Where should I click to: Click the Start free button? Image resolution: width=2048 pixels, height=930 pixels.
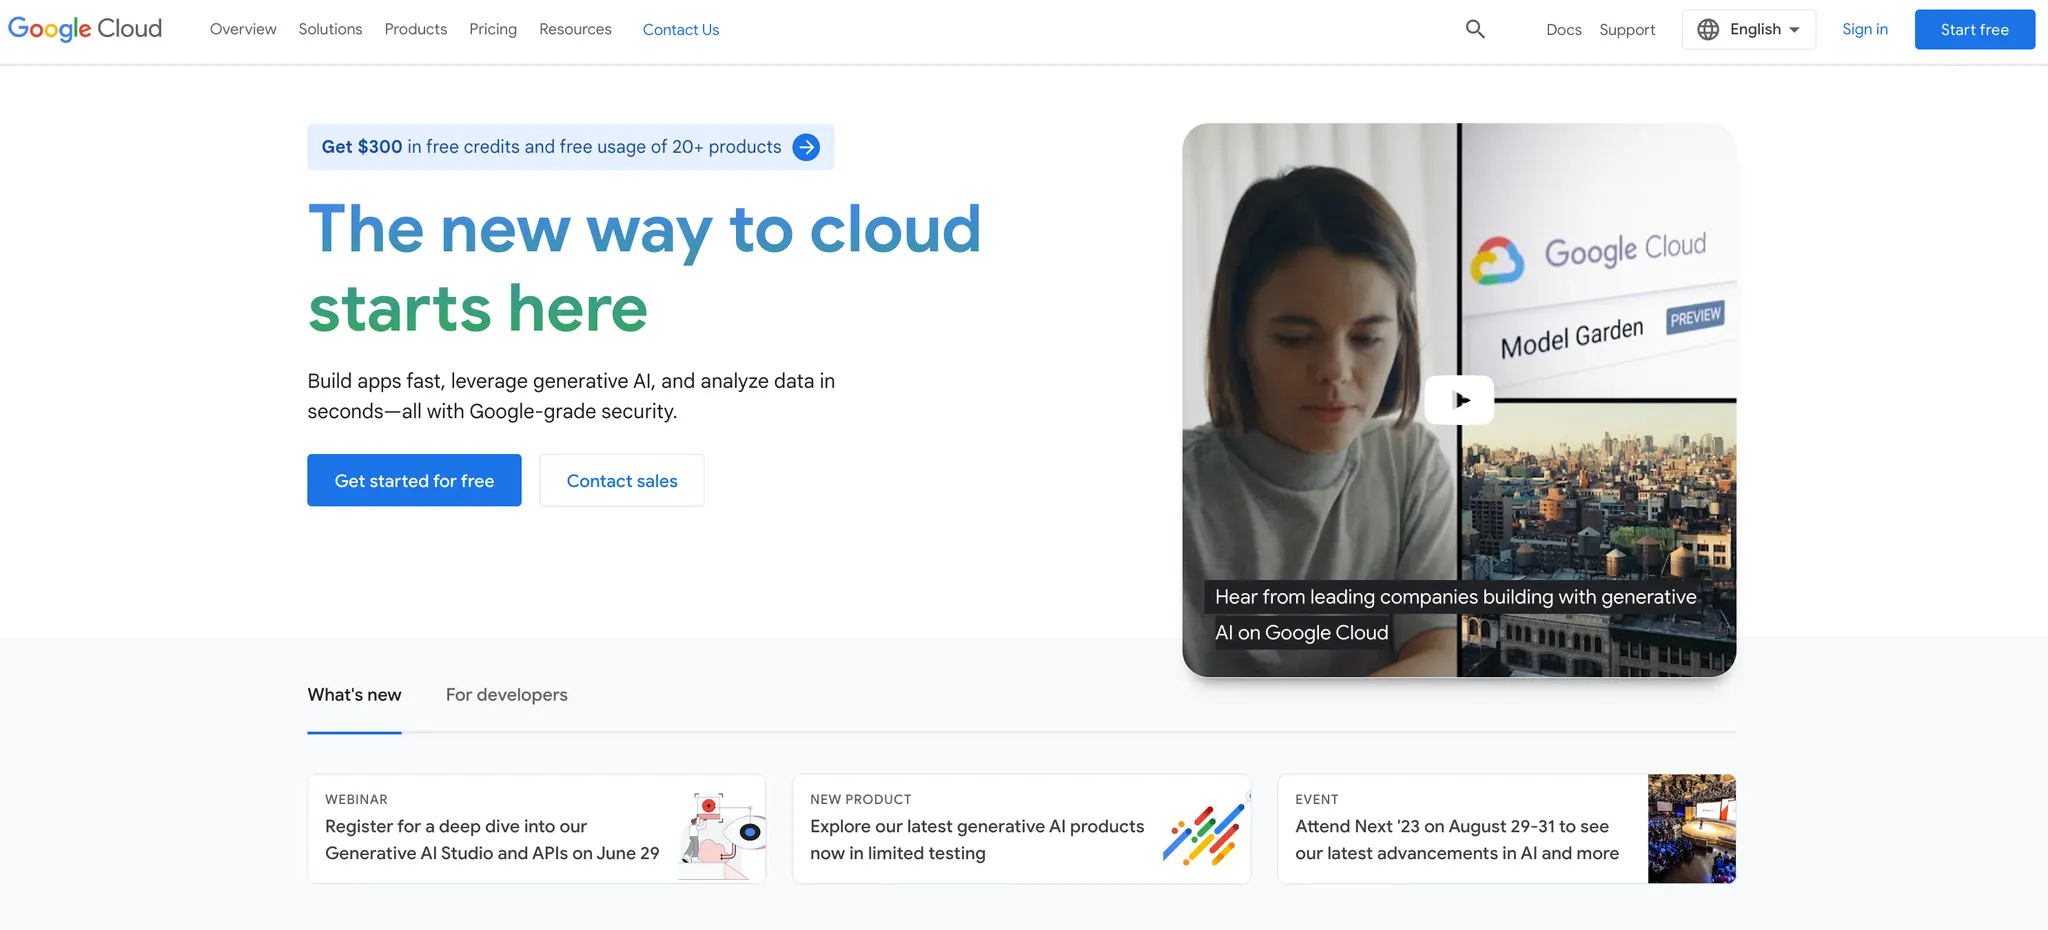click(x=1975, y=30)
